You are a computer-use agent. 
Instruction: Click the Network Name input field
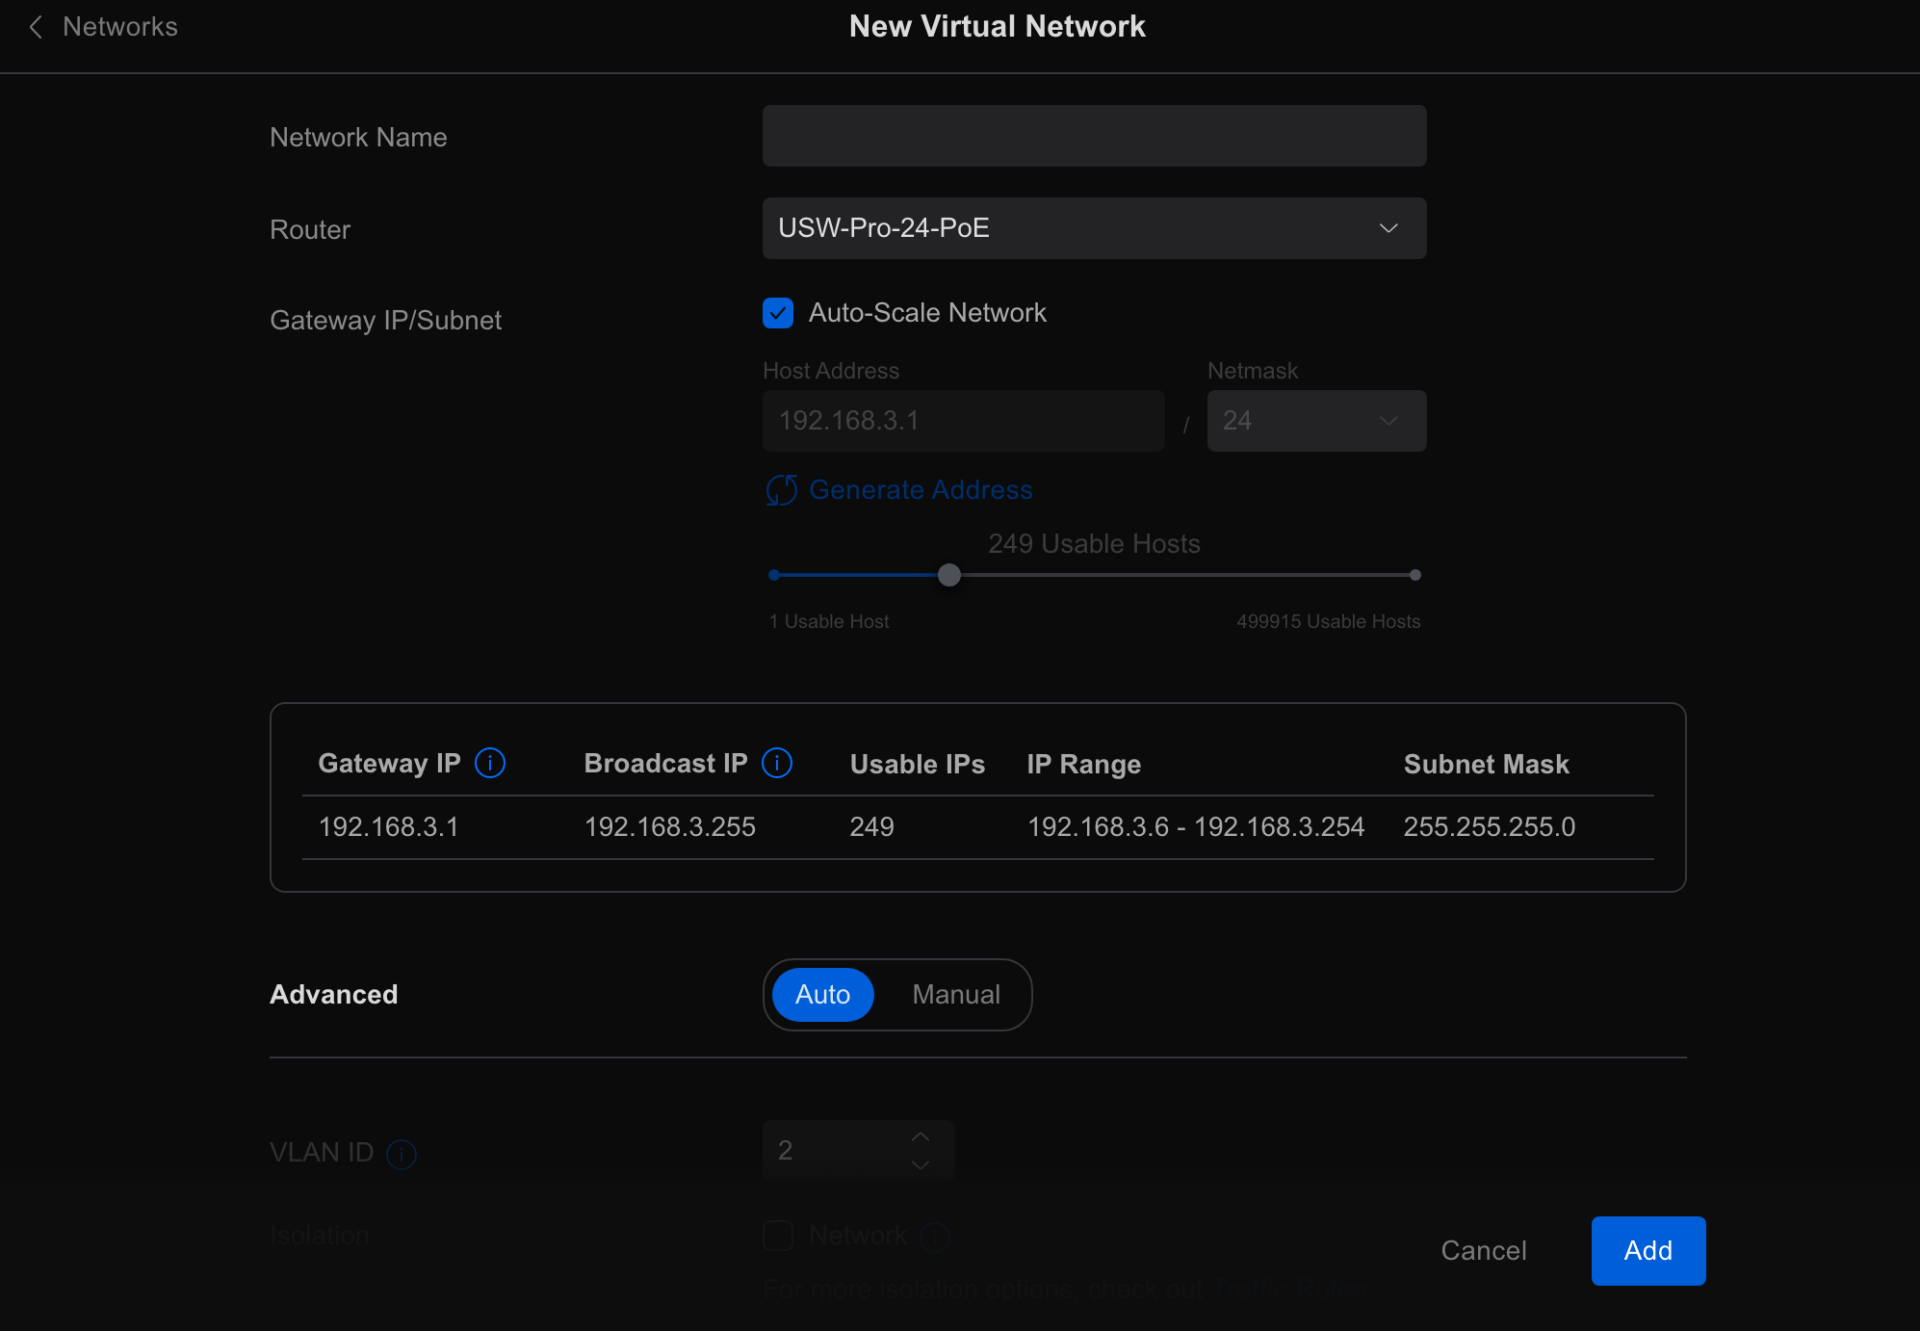click(1093, 136)
